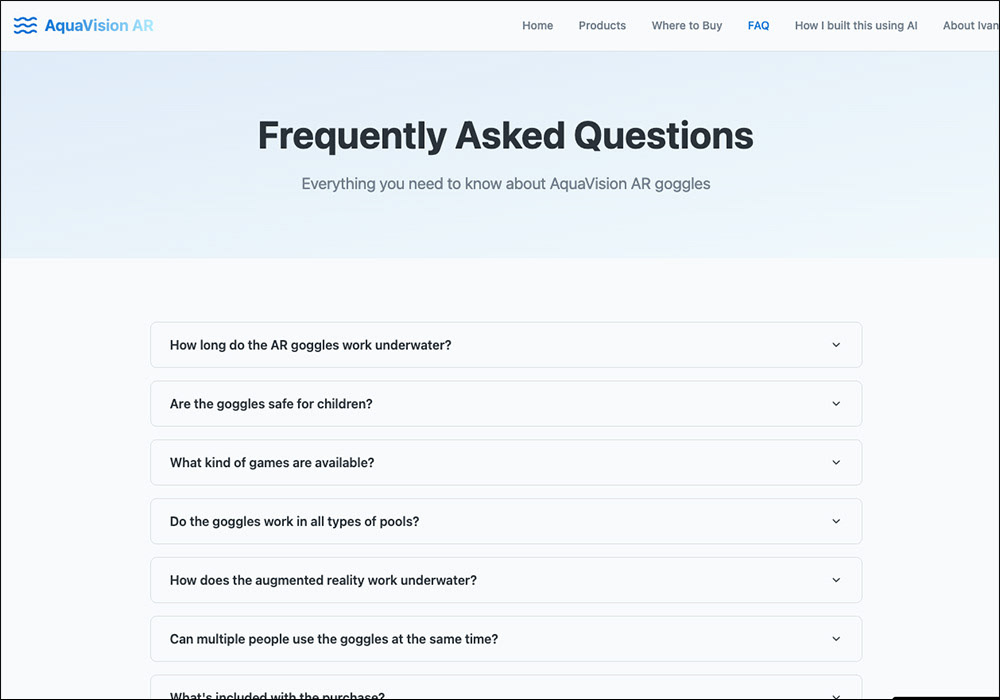This screenshot has width=1000, height=700.
Task: Expand What kind of games are available
Action: click(272, 463)
